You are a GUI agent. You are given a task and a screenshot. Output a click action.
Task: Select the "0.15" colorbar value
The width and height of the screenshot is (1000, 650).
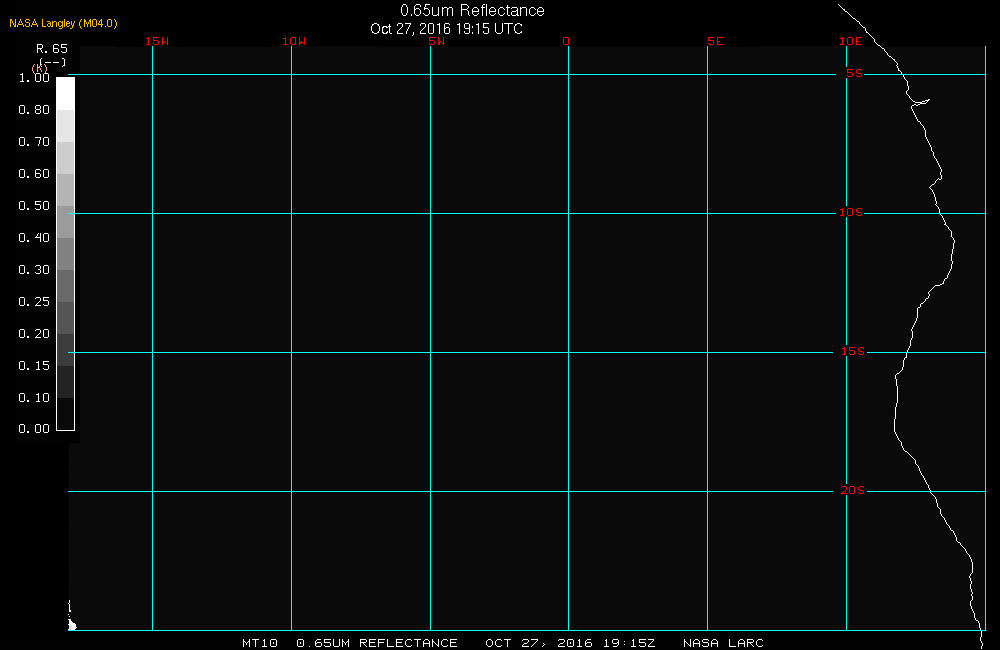point(34,365)
